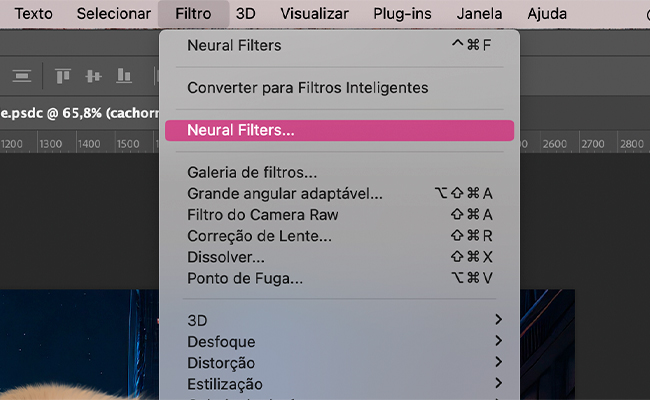Expand the Distorção submenu
The image size is (650, 400).
340,363
